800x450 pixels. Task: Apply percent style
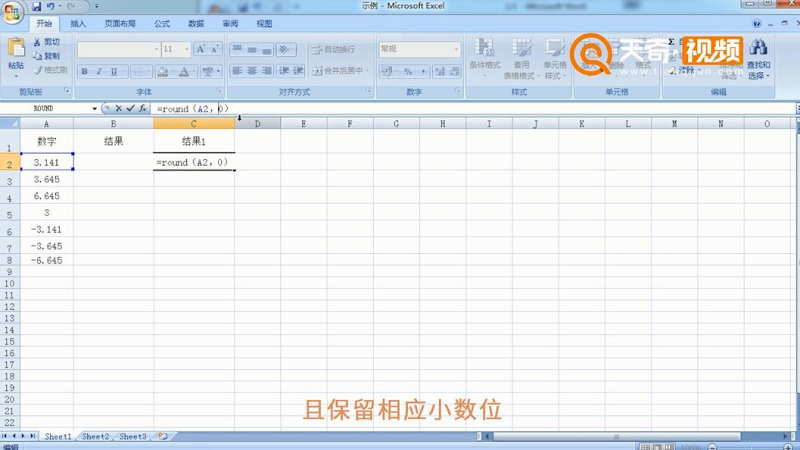click(408, 71)
